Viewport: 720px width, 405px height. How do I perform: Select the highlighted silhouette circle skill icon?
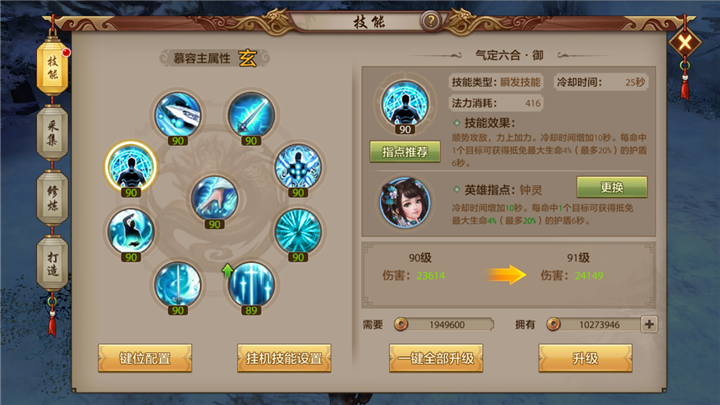click(x=131, y=166)
